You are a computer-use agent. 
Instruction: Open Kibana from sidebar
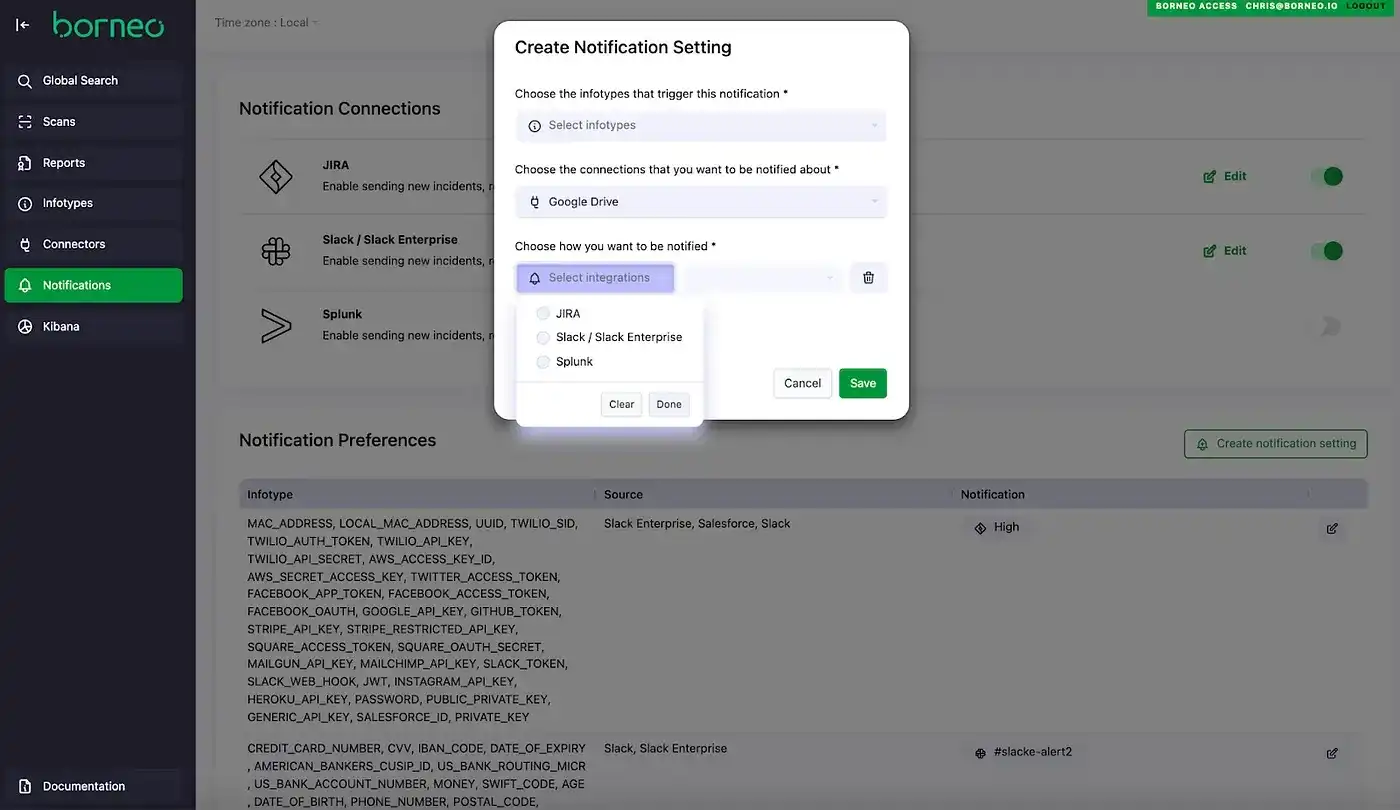(94, 327)
